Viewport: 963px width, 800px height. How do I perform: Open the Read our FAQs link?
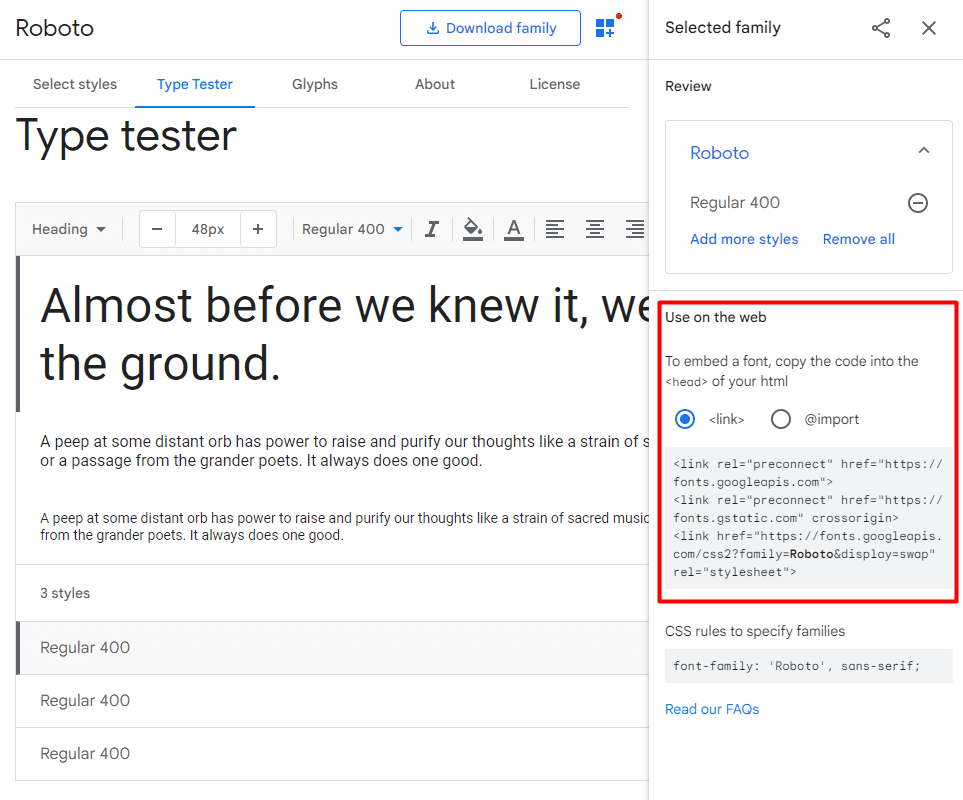click(x=712, y=709)
